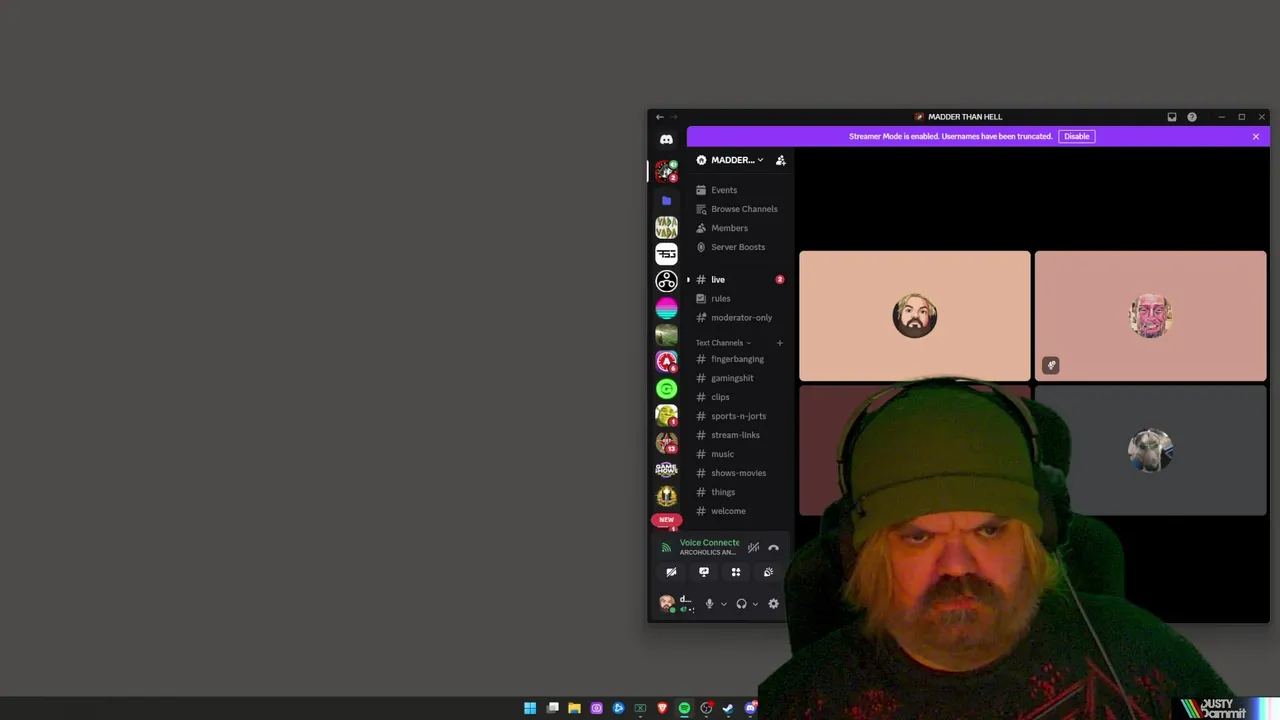Open the Shrek avatar server icon

coord(666,415)
